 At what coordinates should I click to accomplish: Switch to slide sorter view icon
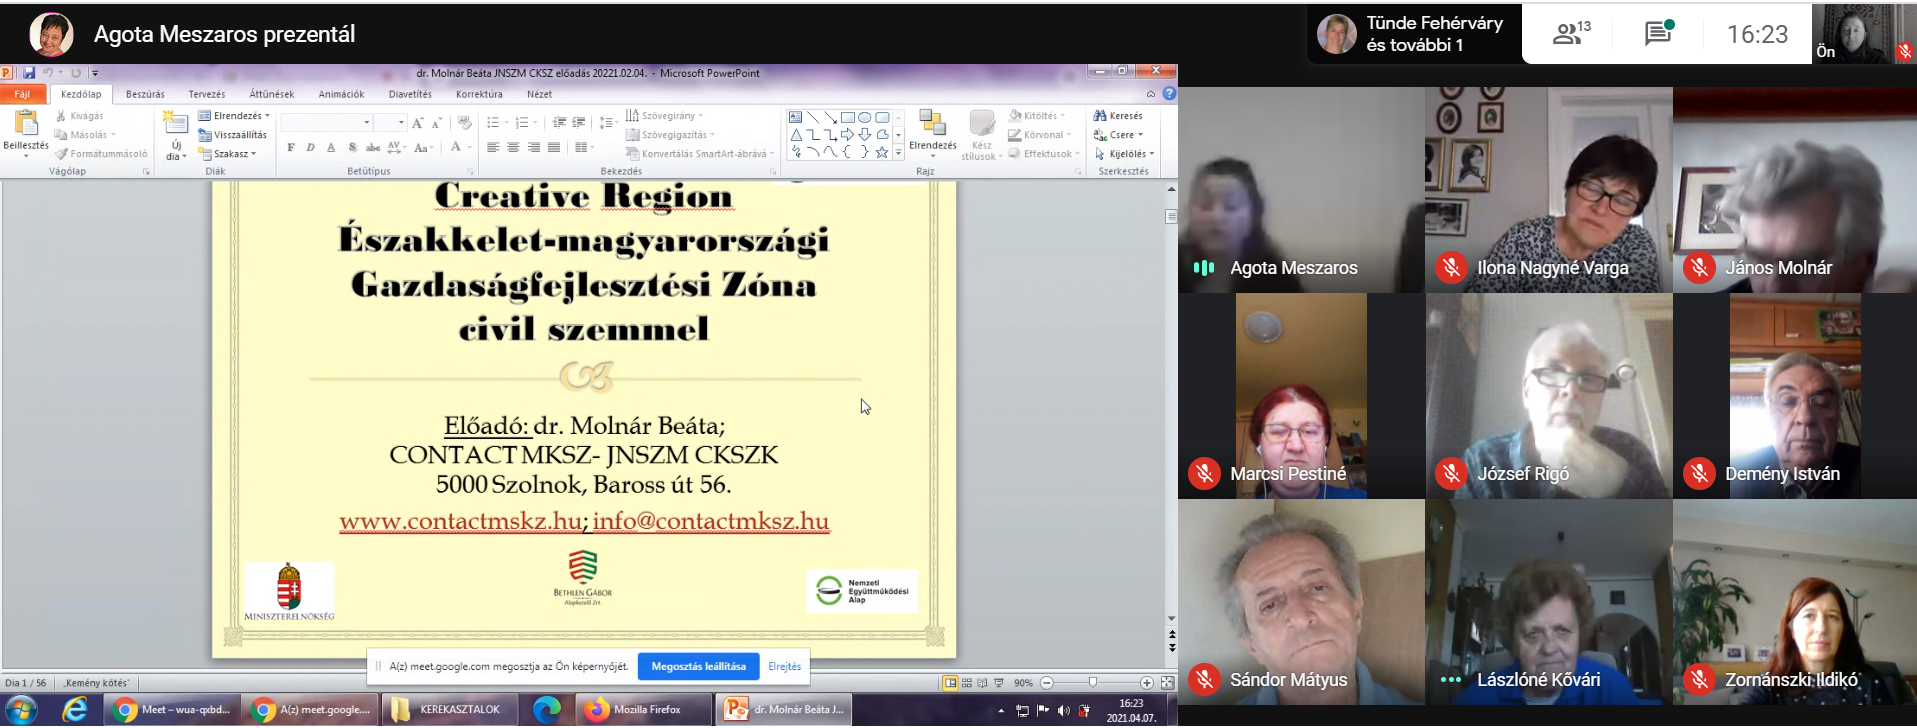(966, 683)
